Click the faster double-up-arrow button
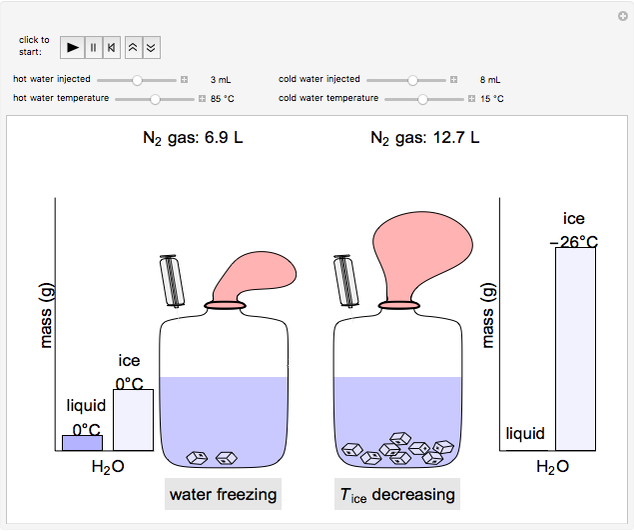The image size is (634, 532). coord(133,47)
